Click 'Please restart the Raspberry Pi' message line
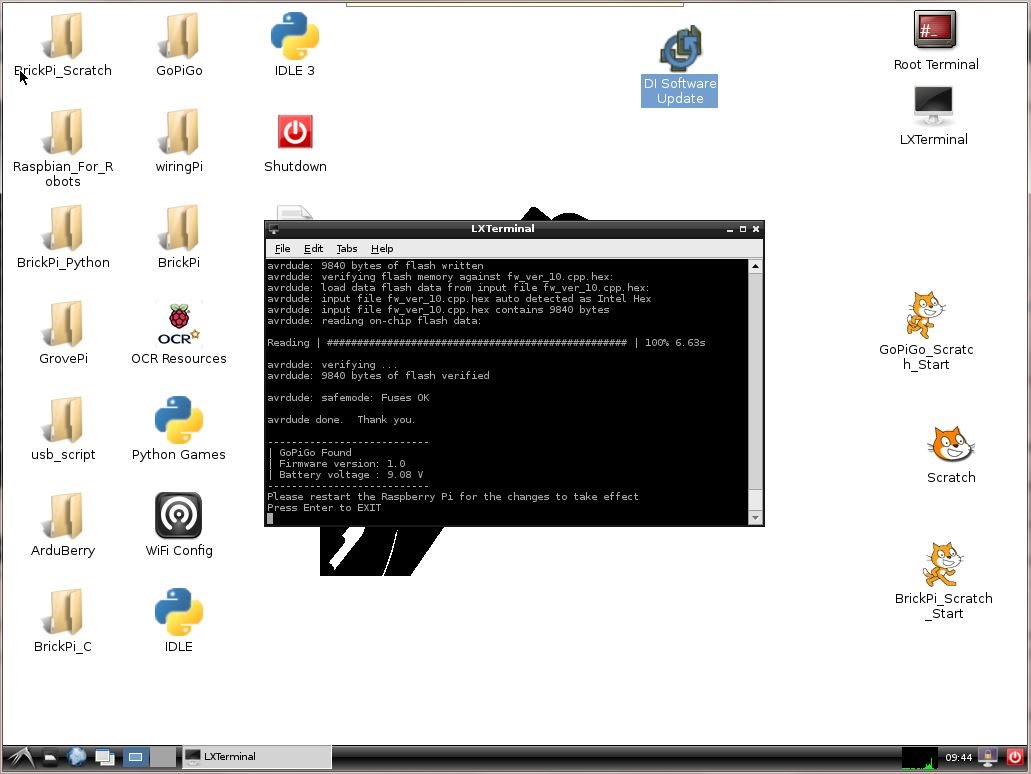The image size is (1031, 774). point(452,496)
